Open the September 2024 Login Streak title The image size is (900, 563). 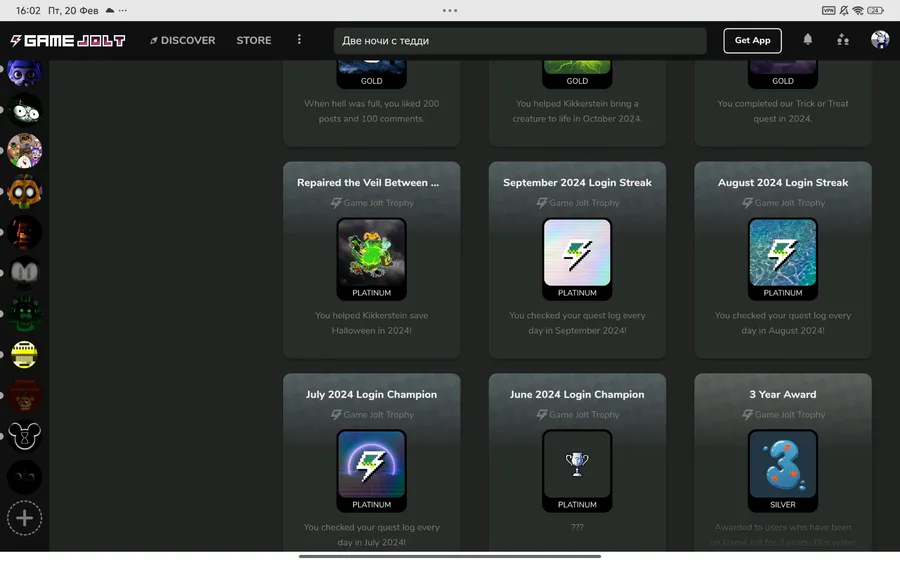tap(577, 183)
